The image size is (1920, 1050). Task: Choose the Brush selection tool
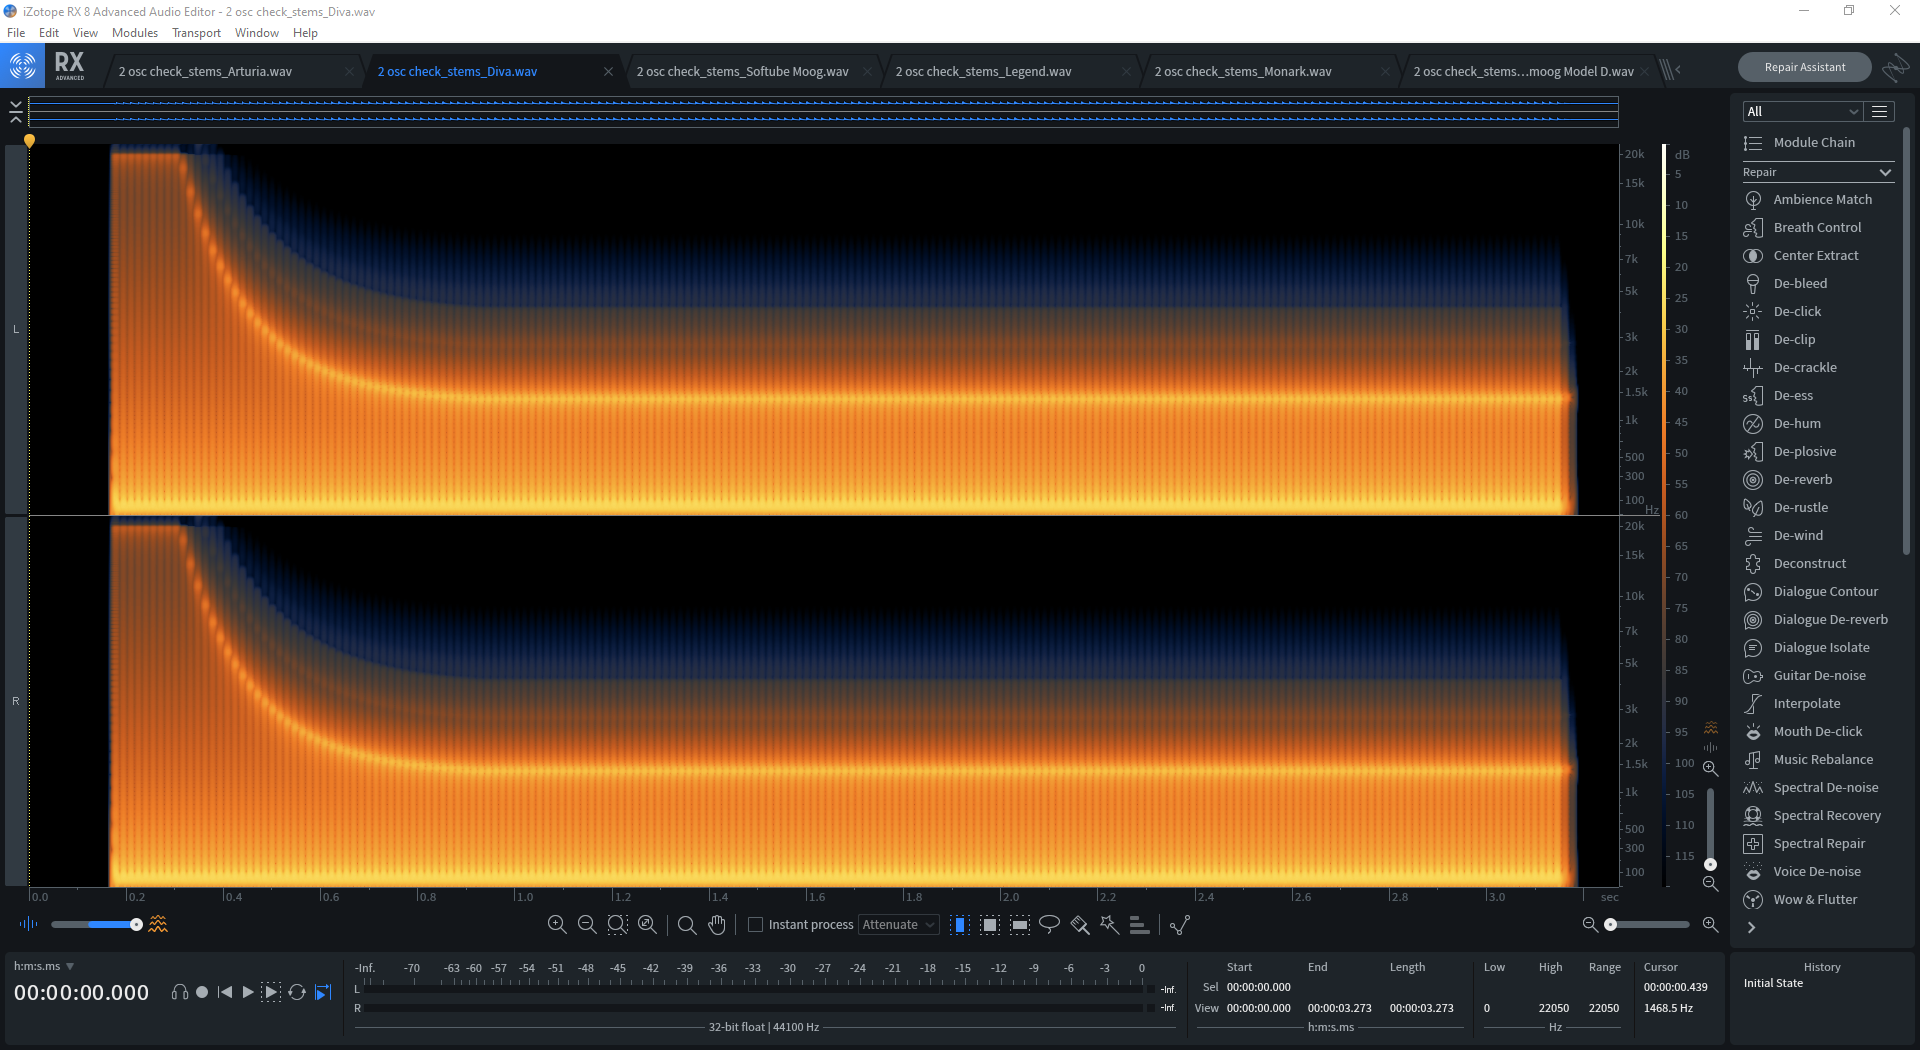point(1079,924)
